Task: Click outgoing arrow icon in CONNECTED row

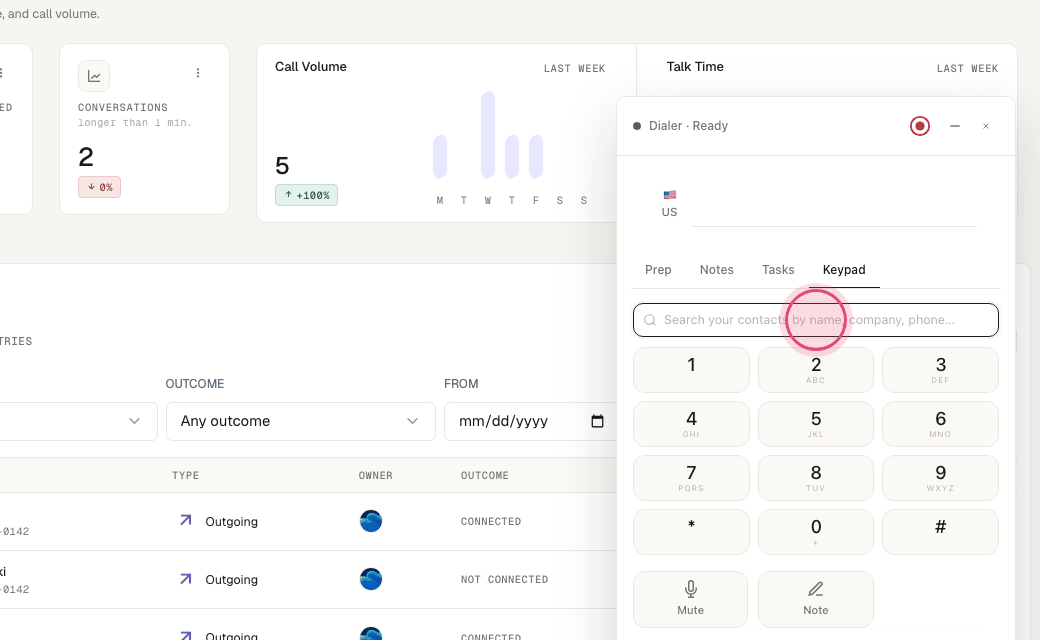Action: pos(186,521)
